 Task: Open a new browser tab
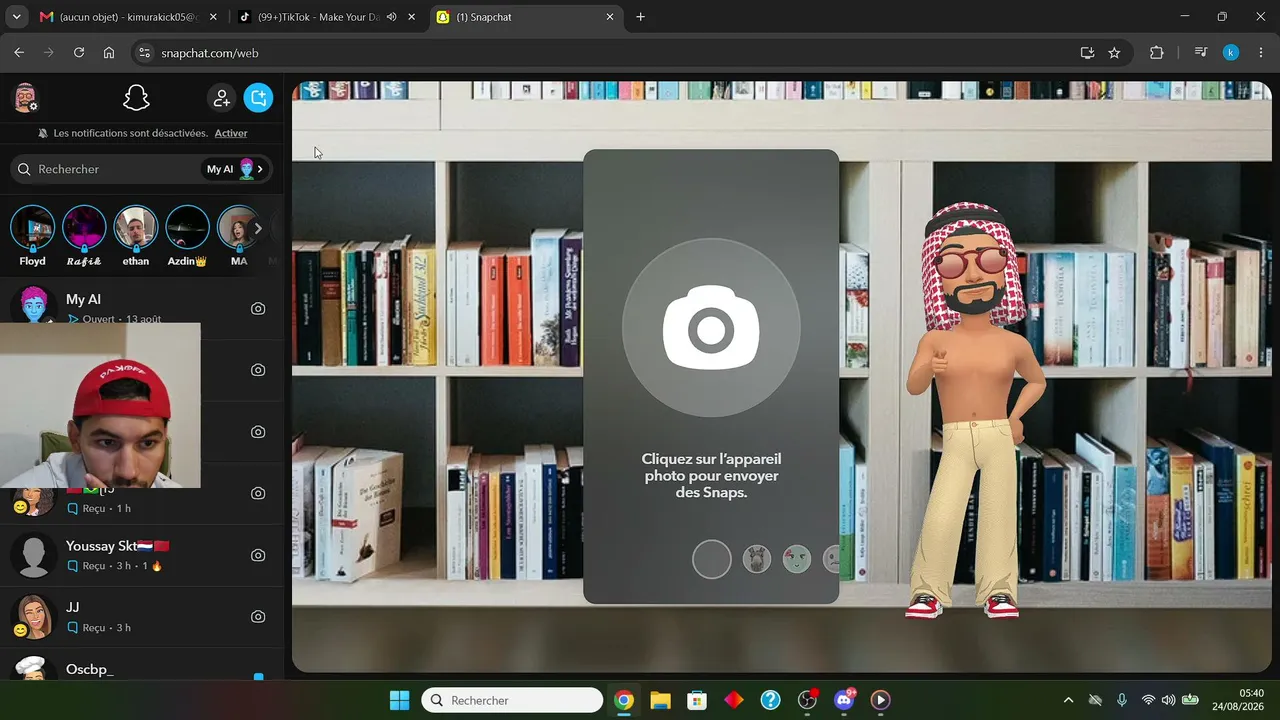coord(641,17)
